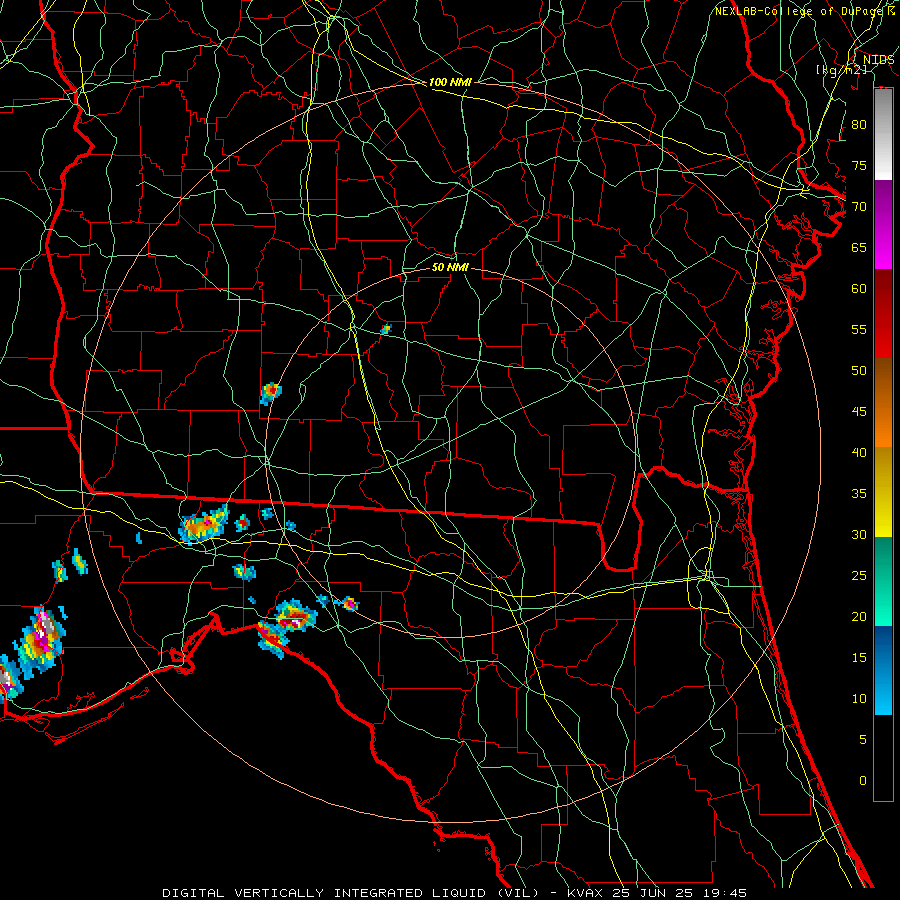This screenshot has height=900, width=900.
Task: Pick the yellow segment of the VIL color bar
Action: [x=883, y=492]
